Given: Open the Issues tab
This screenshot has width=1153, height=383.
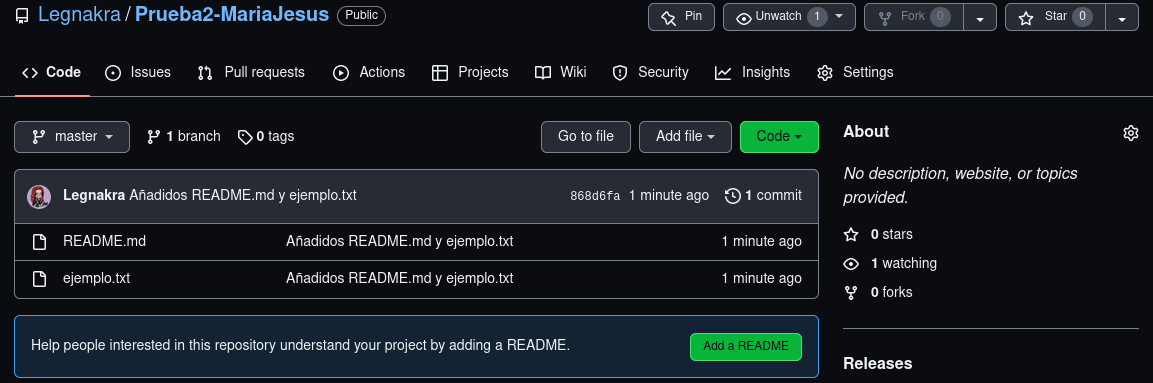Looking at the screenshot, I should tap(138, 72).
